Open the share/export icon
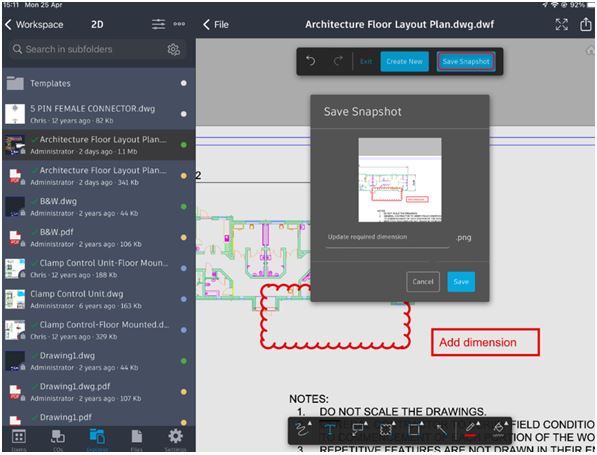The height and width of the screenshot is (455, 597). click(x=586, y=24)
